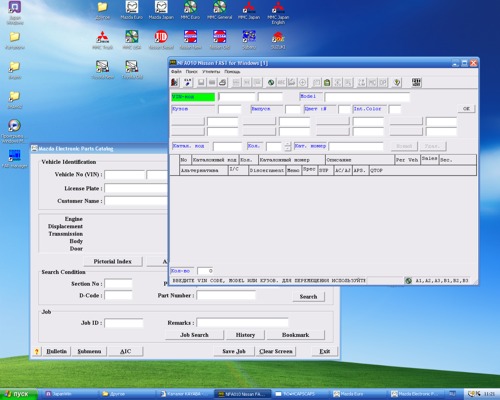Open the Subaru desktop shortcut
The width and height of the screenshot is (500, 400).
249,40
